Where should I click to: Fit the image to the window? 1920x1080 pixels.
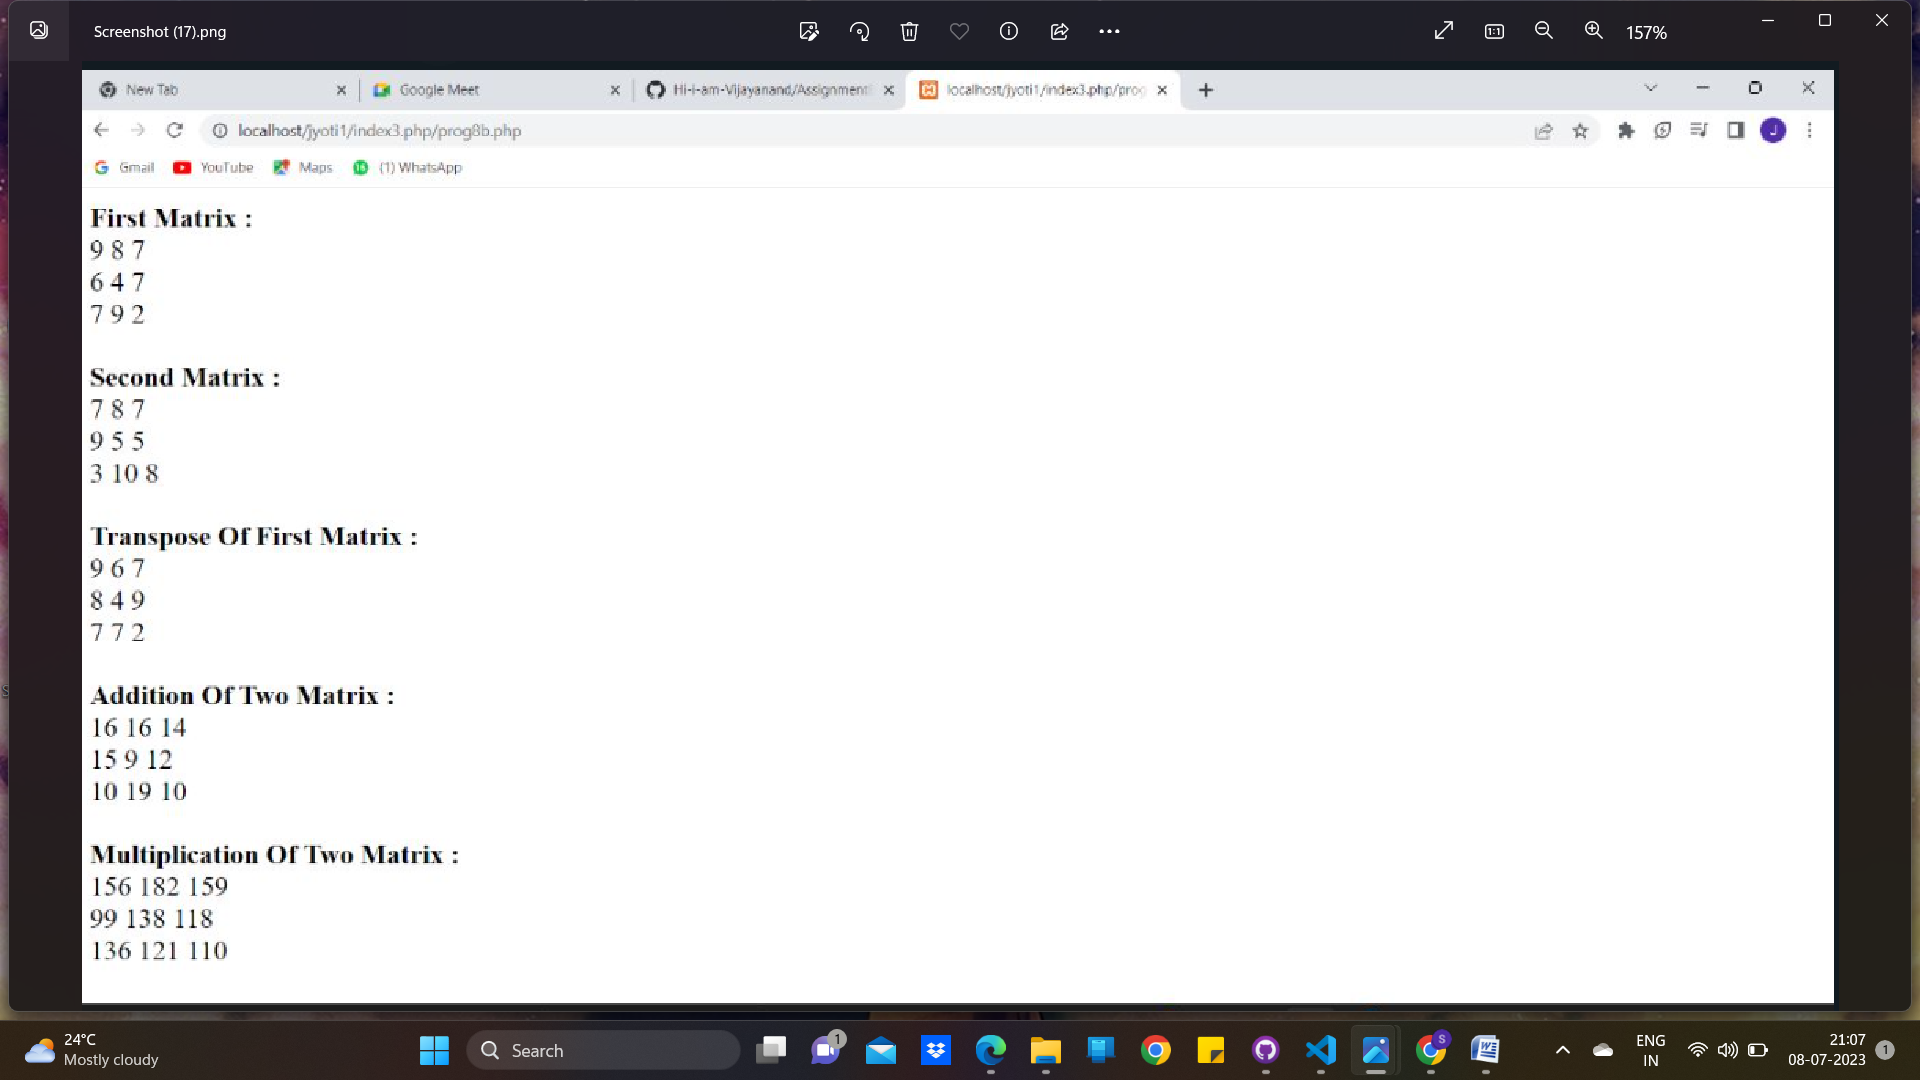[x=1443, y=31]
